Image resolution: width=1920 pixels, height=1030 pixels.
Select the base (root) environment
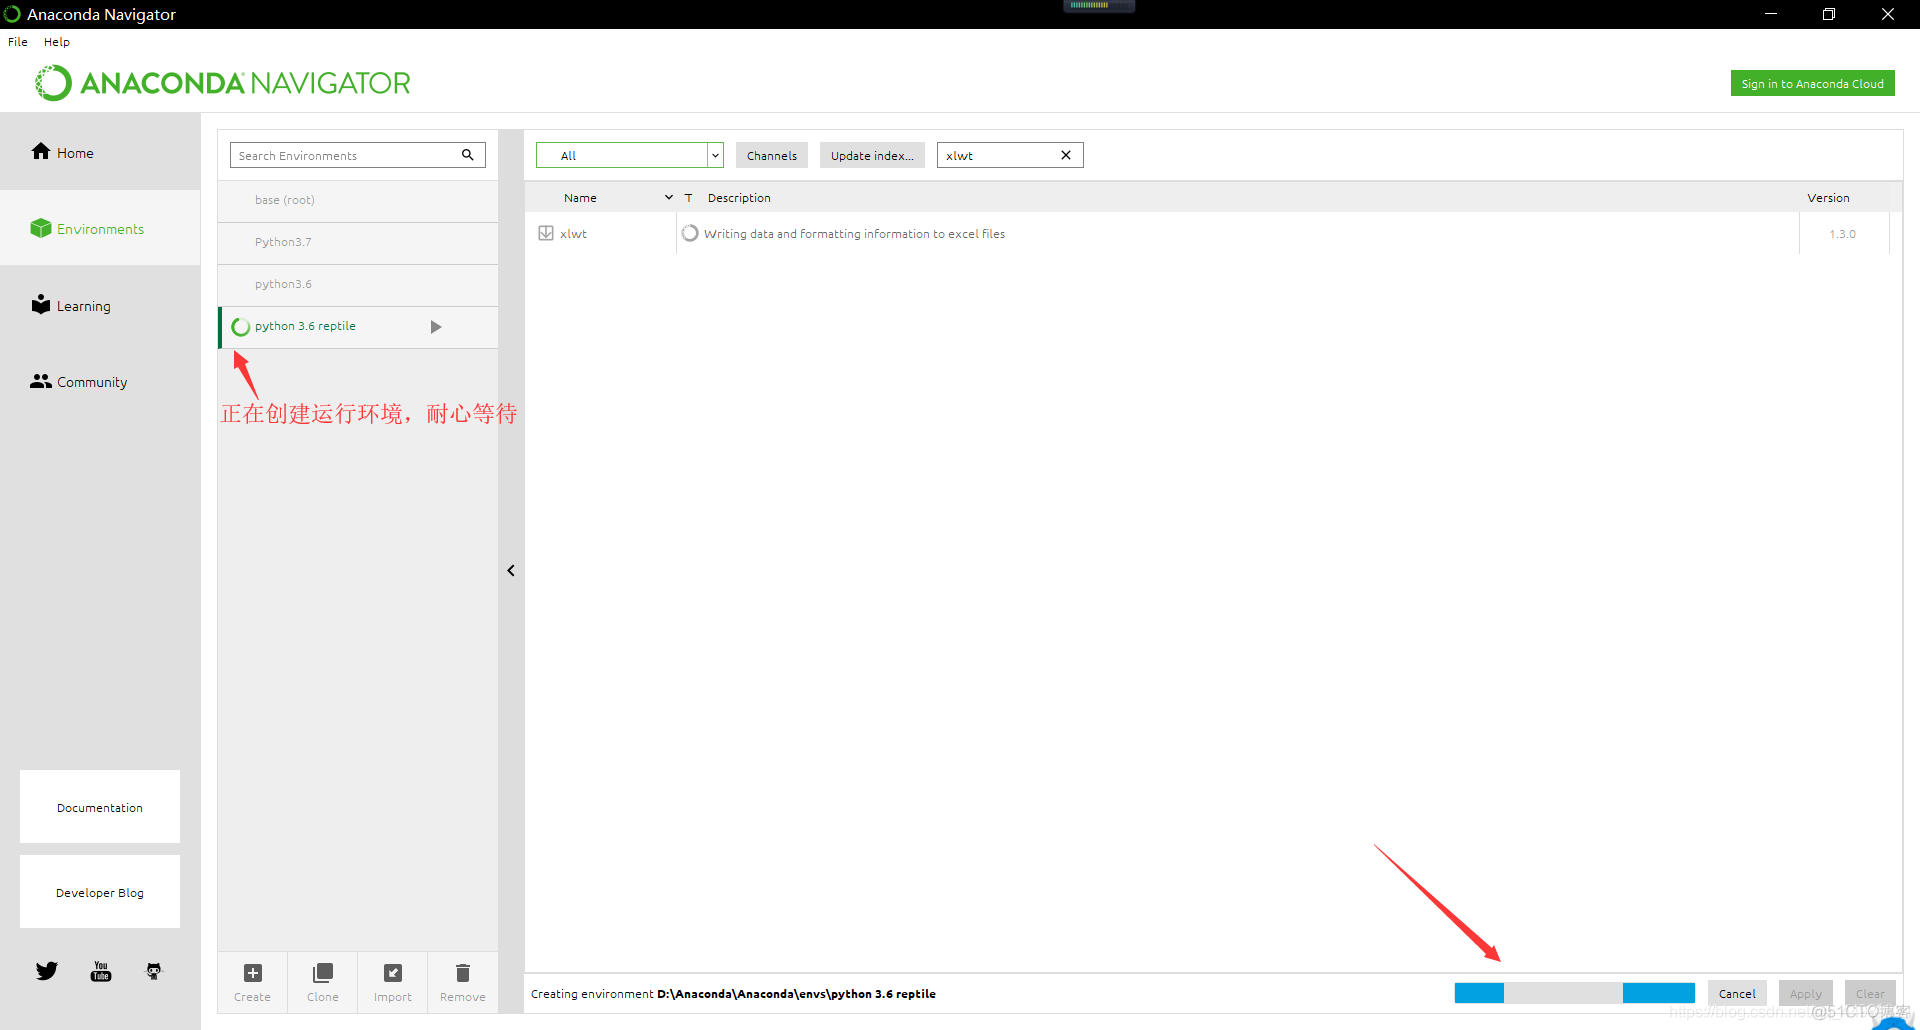tap(358, 200)
